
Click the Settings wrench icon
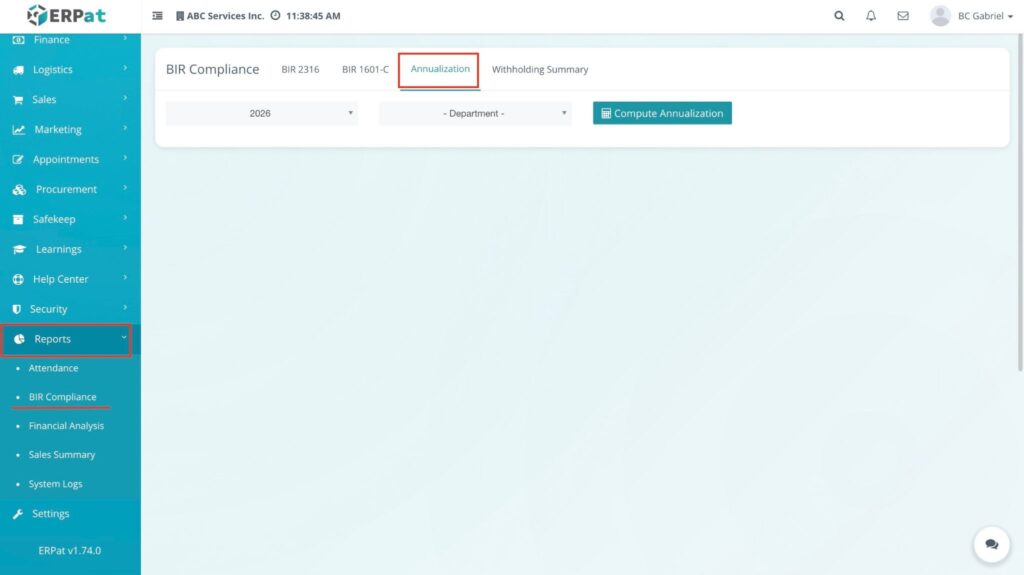tap(18, 514)
